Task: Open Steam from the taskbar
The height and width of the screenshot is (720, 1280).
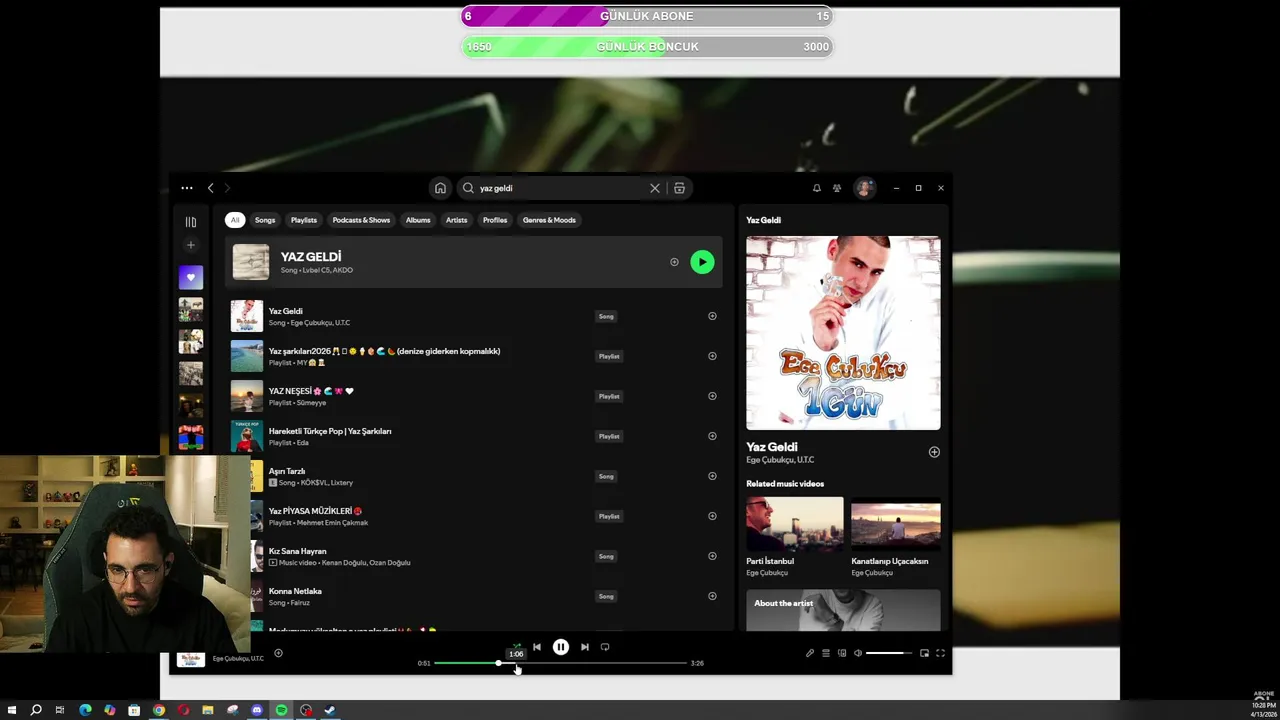Action: click(330, 710)
